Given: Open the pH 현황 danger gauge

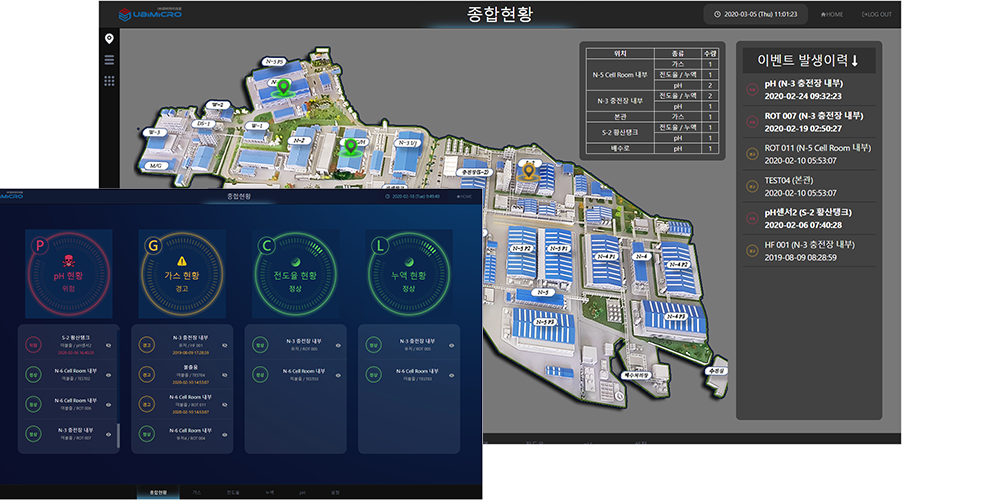Looking at the screenshot, I should (x=57, y=271).
